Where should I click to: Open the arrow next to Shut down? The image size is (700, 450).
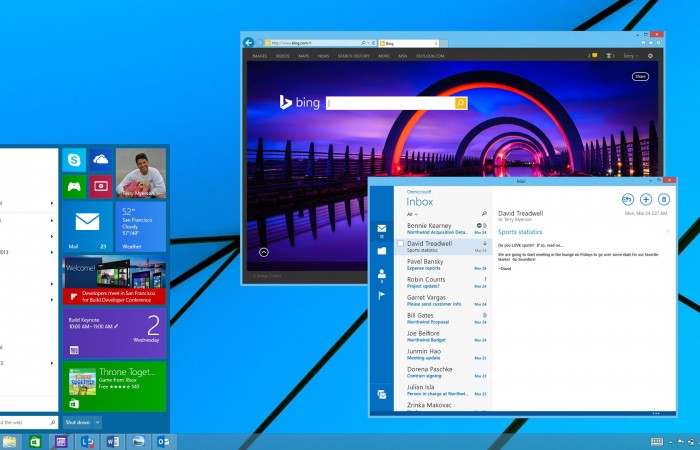point(98,423)
